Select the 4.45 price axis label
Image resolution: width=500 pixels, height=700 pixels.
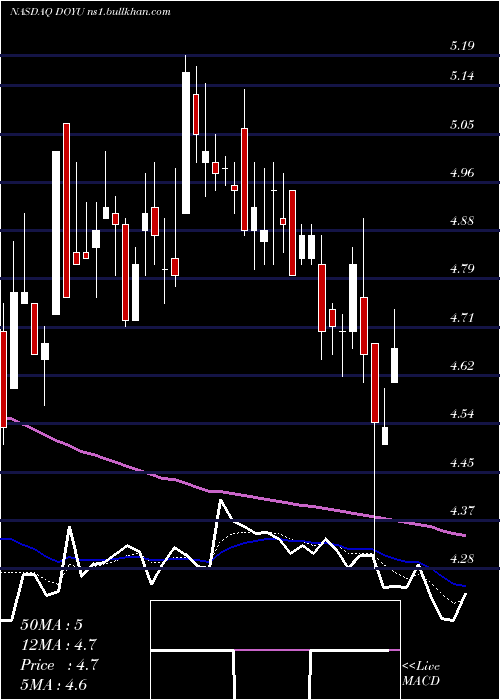coord(462,462)
